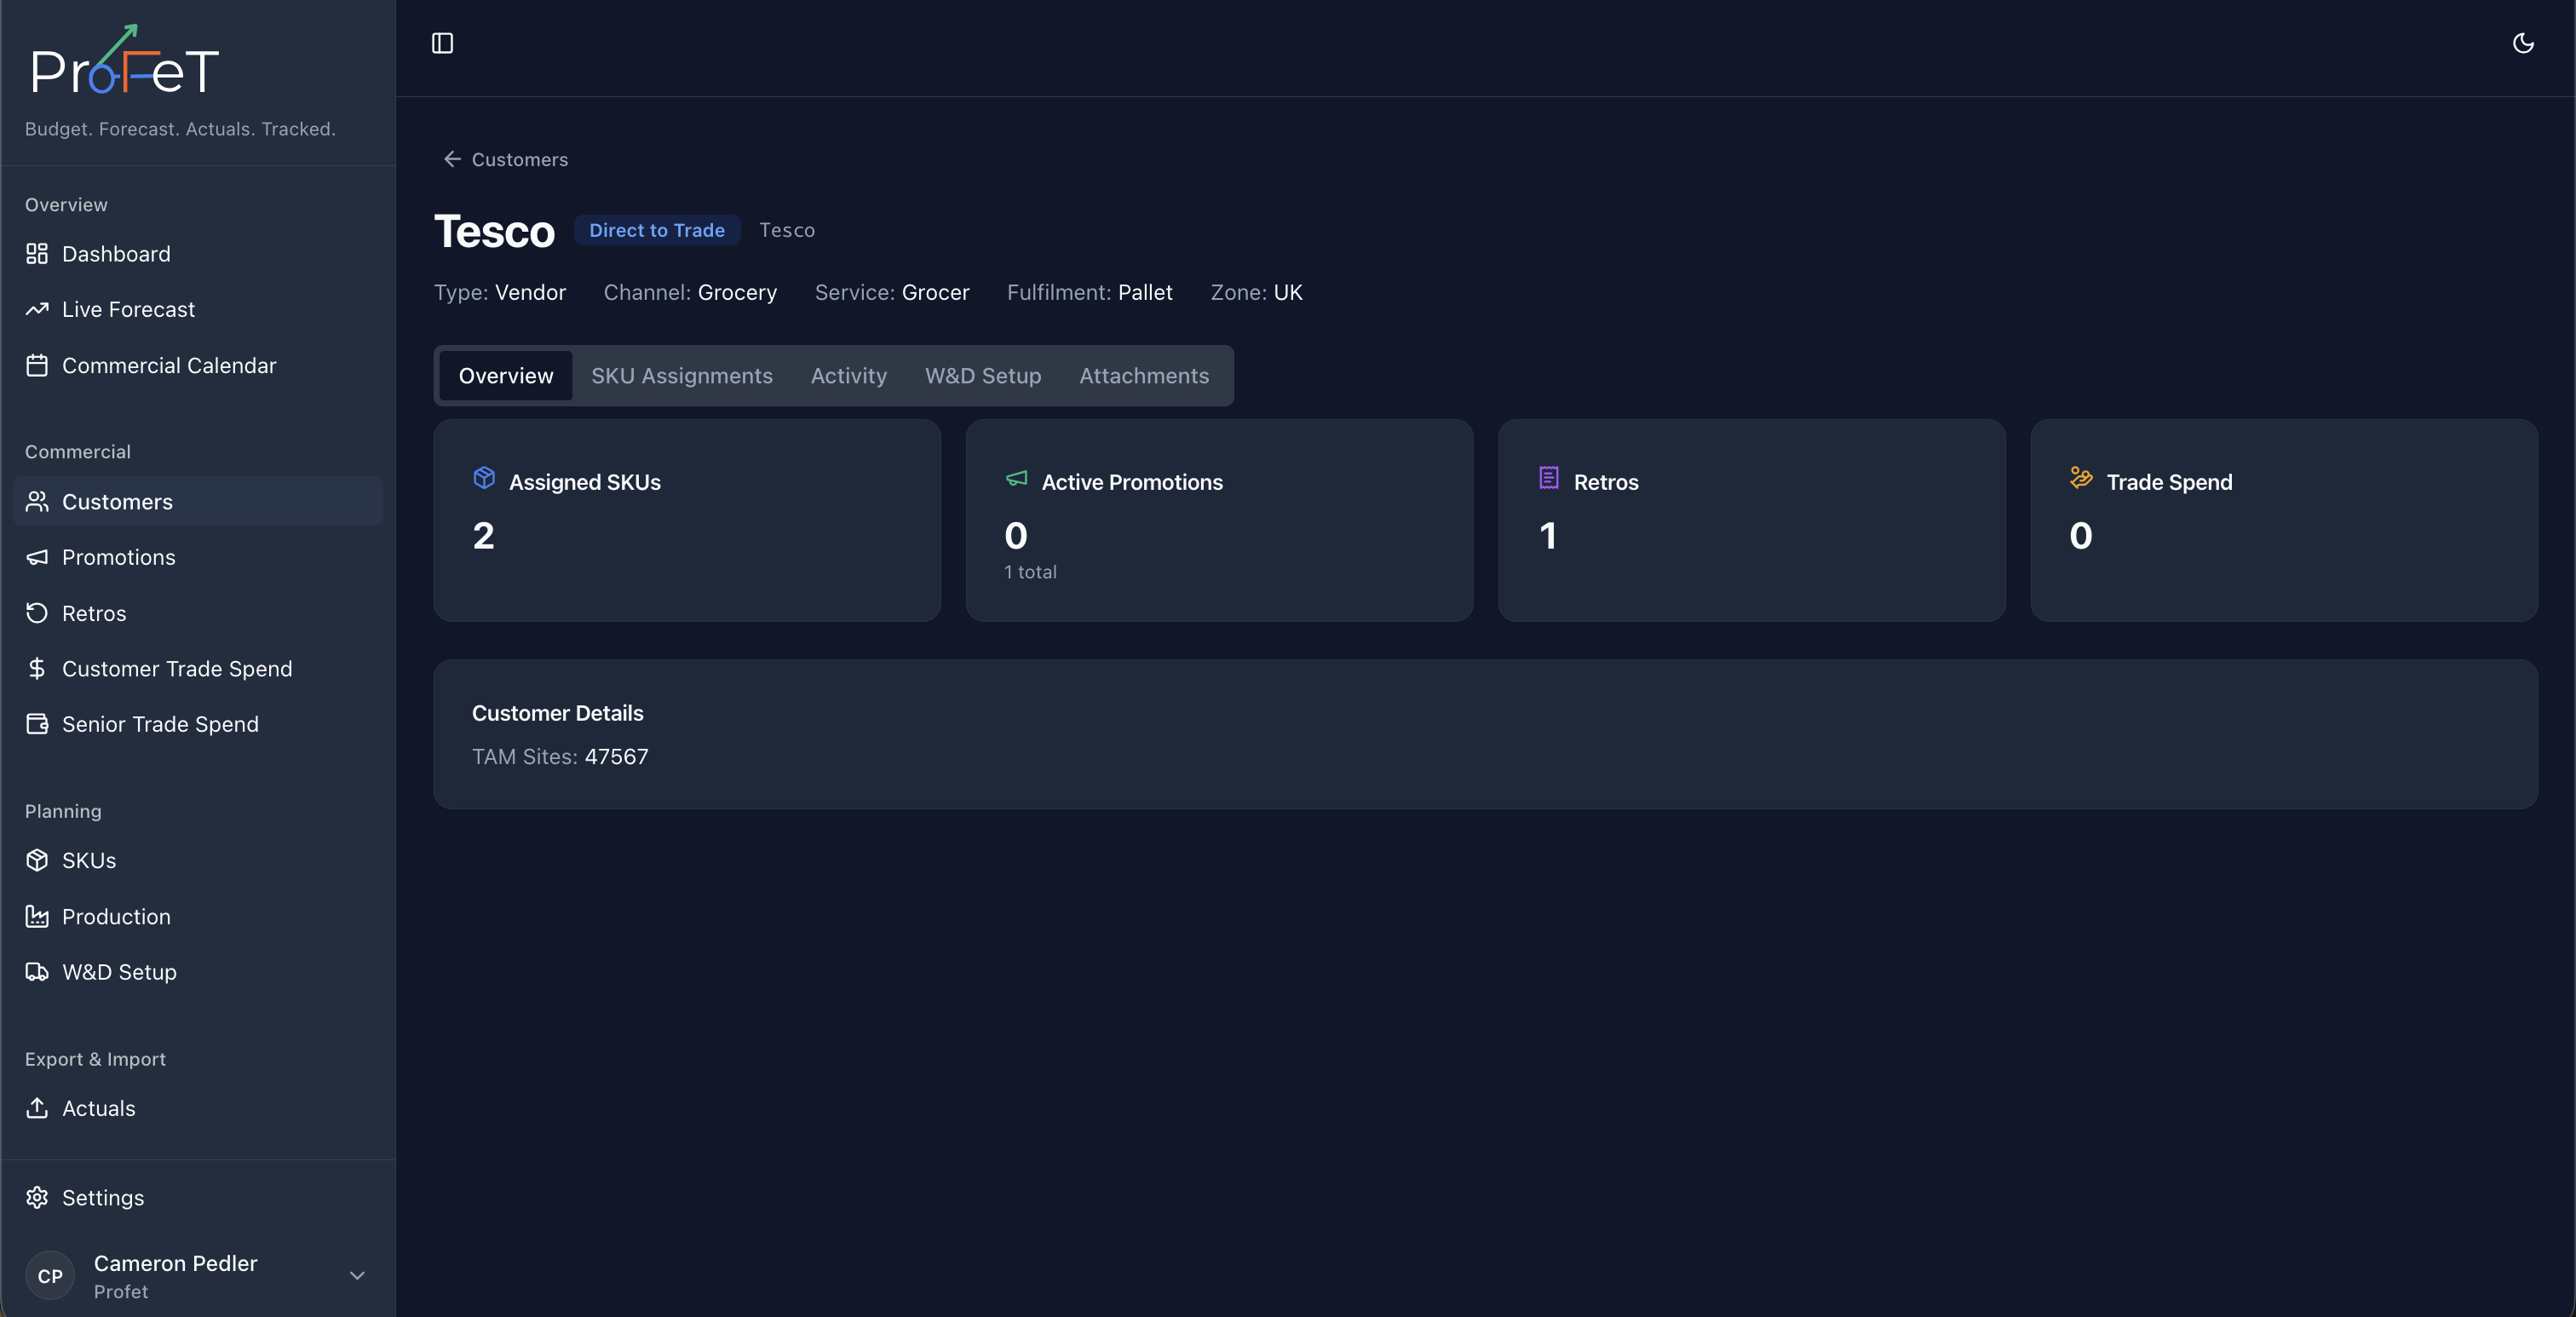Screen dimensions: 2576x1317
Task: Click the Assigned SKUs card title
Action: coord(585,482)
